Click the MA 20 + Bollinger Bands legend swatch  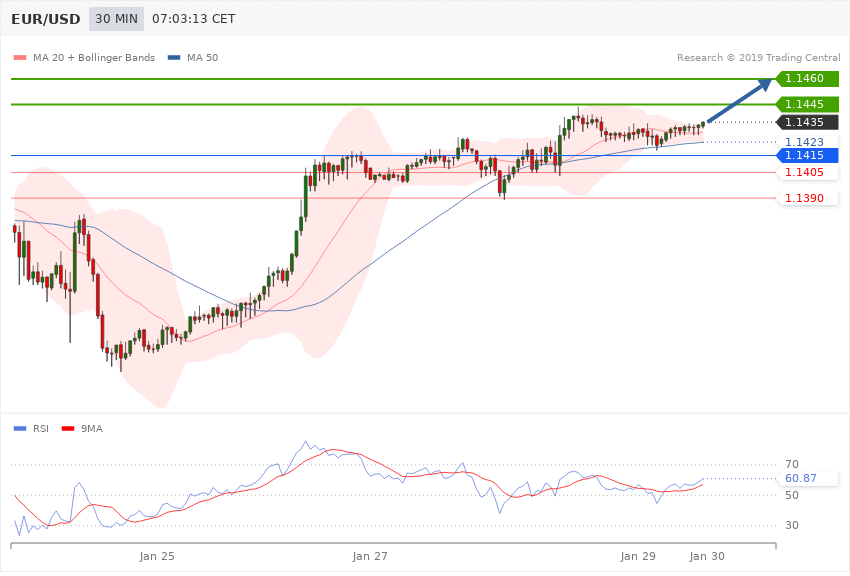20,57
